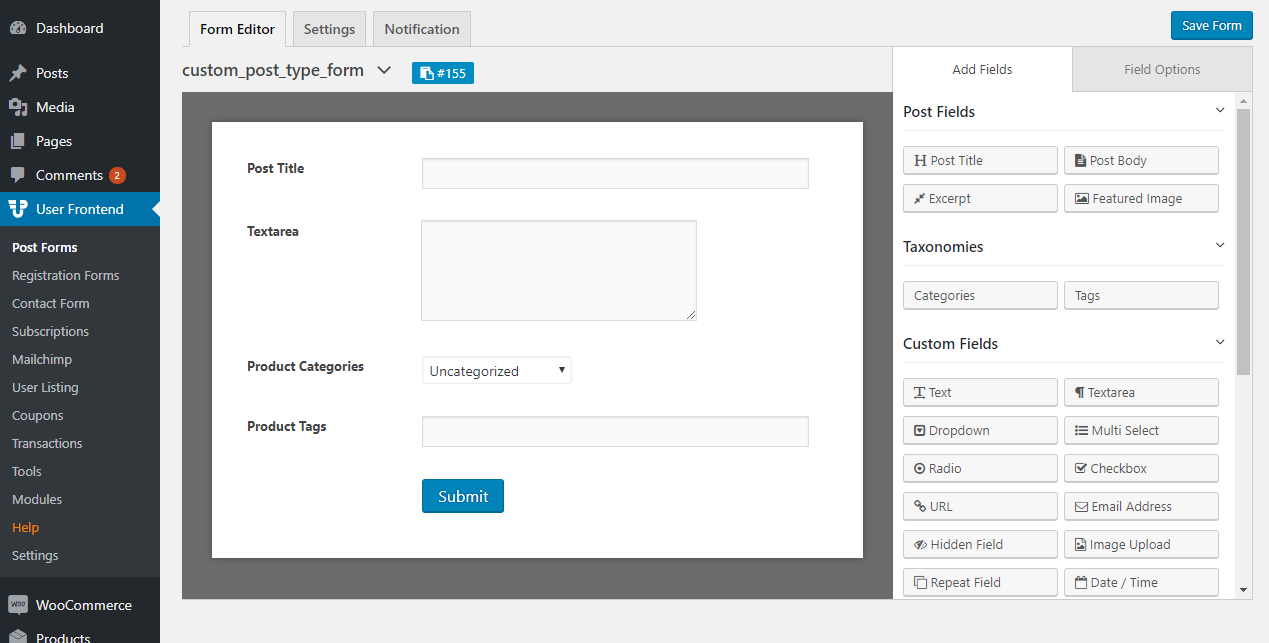Image resolution: width=1269 pixels, height=643 pixels.
Task: Switch to the Settings tab
Action: point(328,29)
